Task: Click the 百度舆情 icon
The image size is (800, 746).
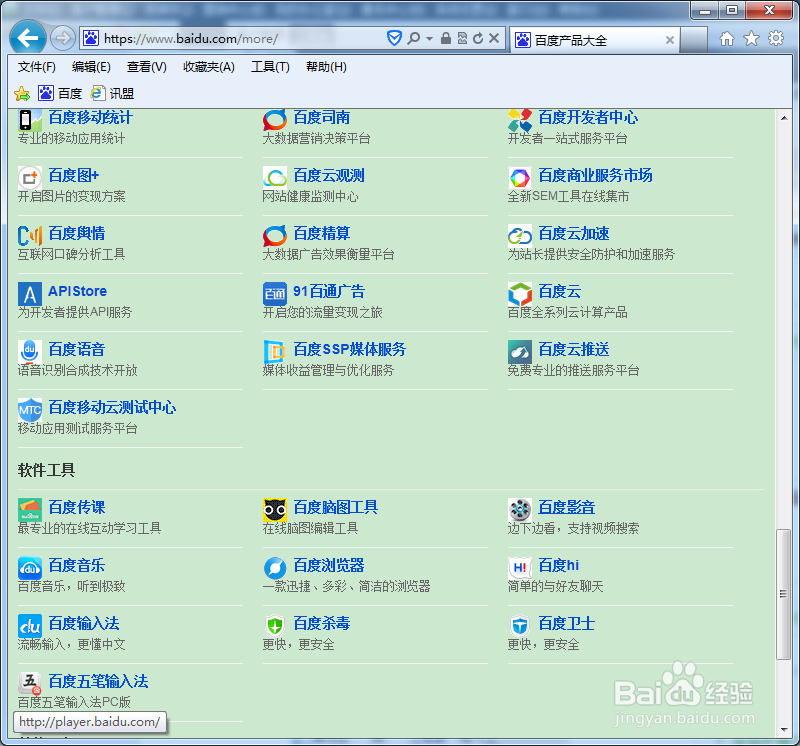Action: pyautogui.click(x=30, y=236)
